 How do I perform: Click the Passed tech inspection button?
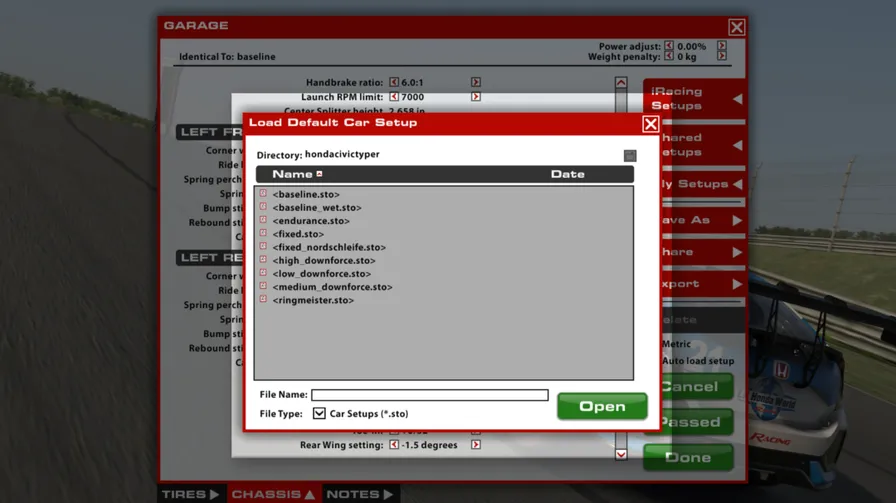[696, 422]
